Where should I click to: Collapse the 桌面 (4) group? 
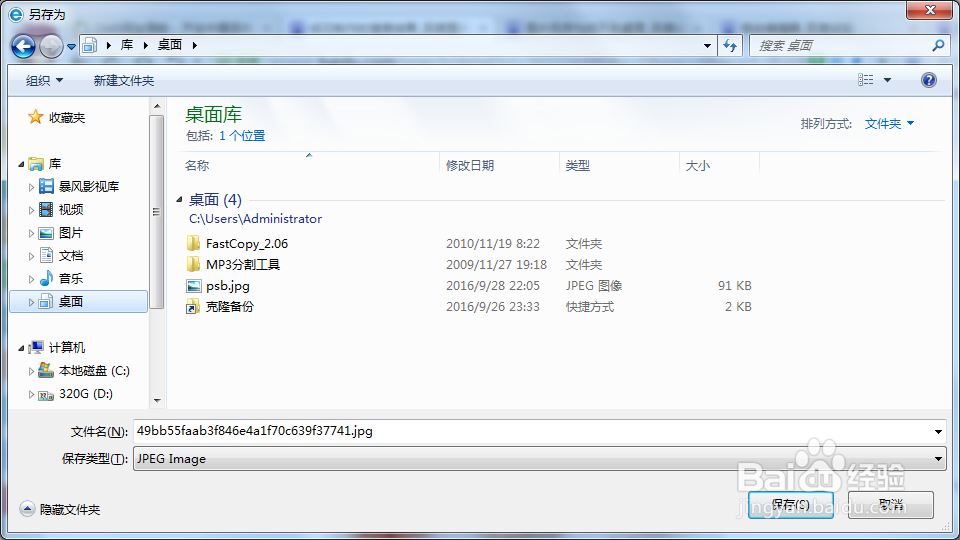coord(179,199)
